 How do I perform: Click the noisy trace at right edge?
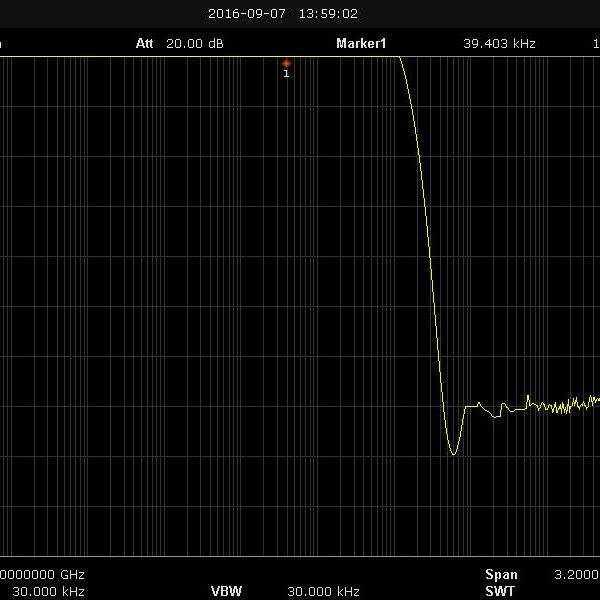pyautogui.click(x=590, y=402)
